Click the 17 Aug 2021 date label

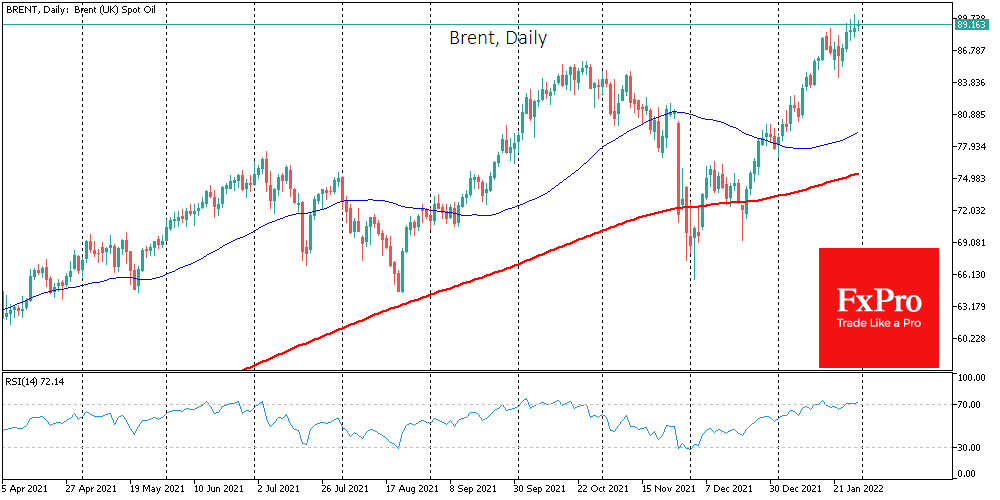click(x=412, y=490)
